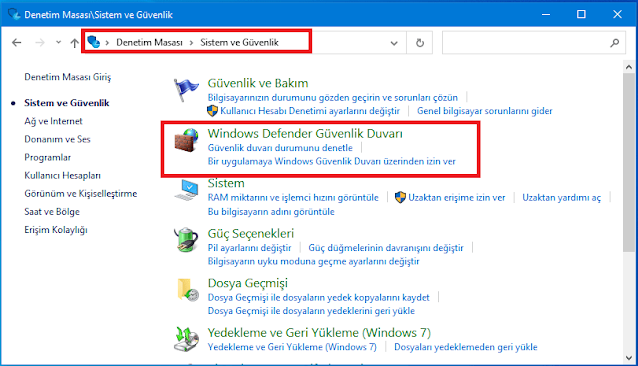Screen dimensions: 638x366
Task: Select Sistem ve Güvenlik in the sidebar
Action: (x=67, y=103)
